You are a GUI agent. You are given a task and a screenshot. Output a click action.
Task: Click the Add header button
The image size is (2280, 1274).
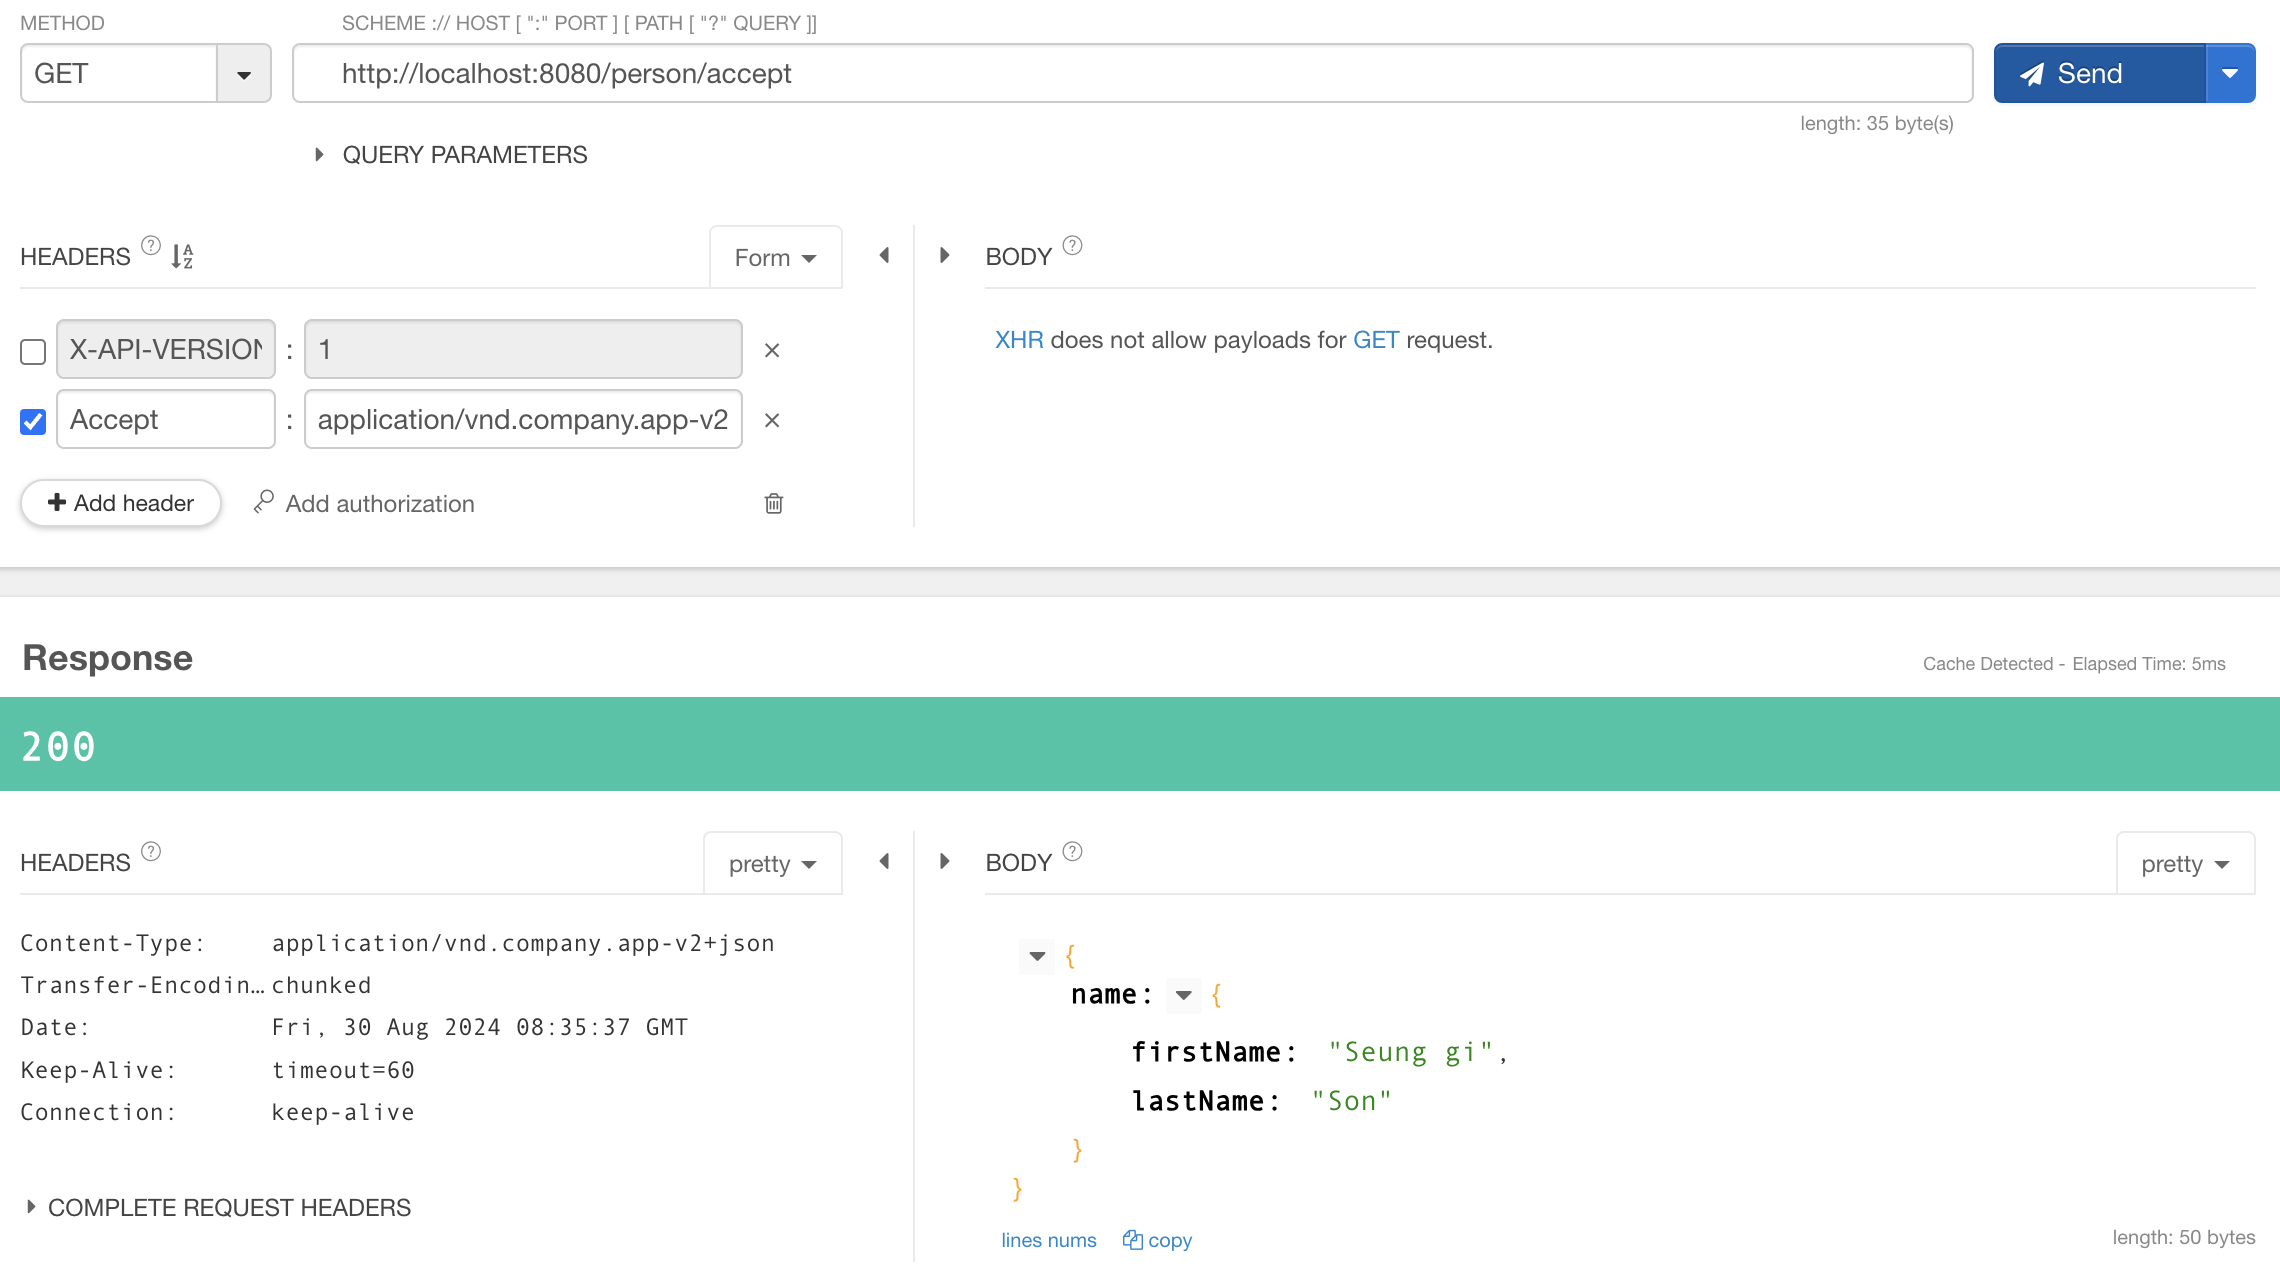pyautogui.click(x=120, y=503)
